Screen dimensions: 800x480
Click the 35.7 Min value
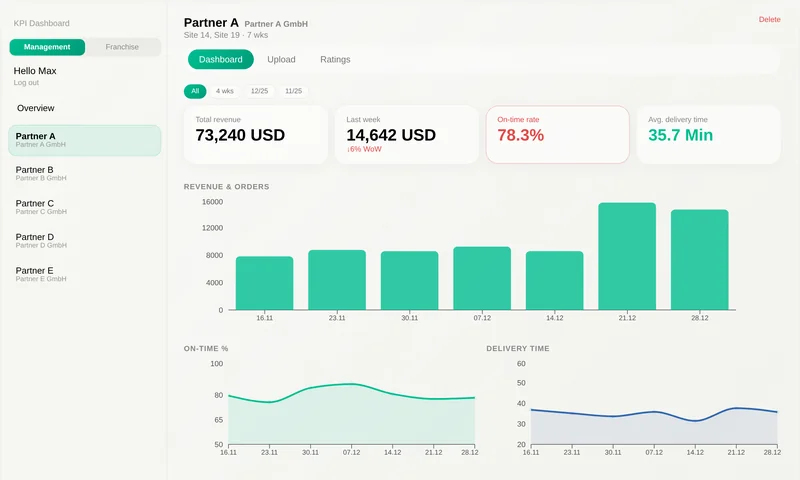680,135
